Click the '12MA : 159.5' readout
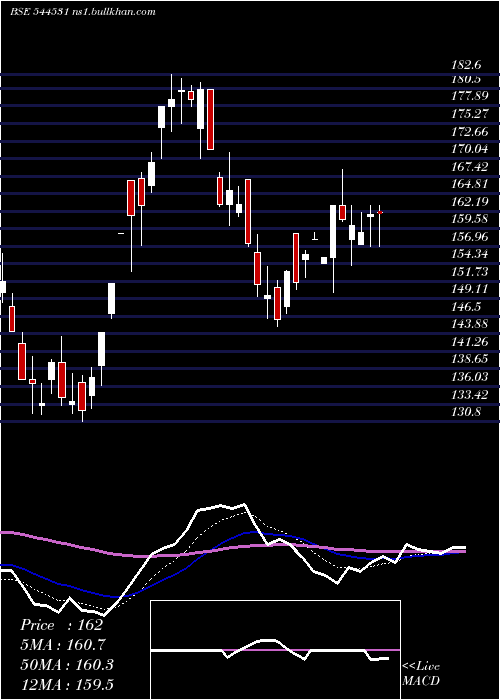The image size is (500, 700). coord(67,684)
